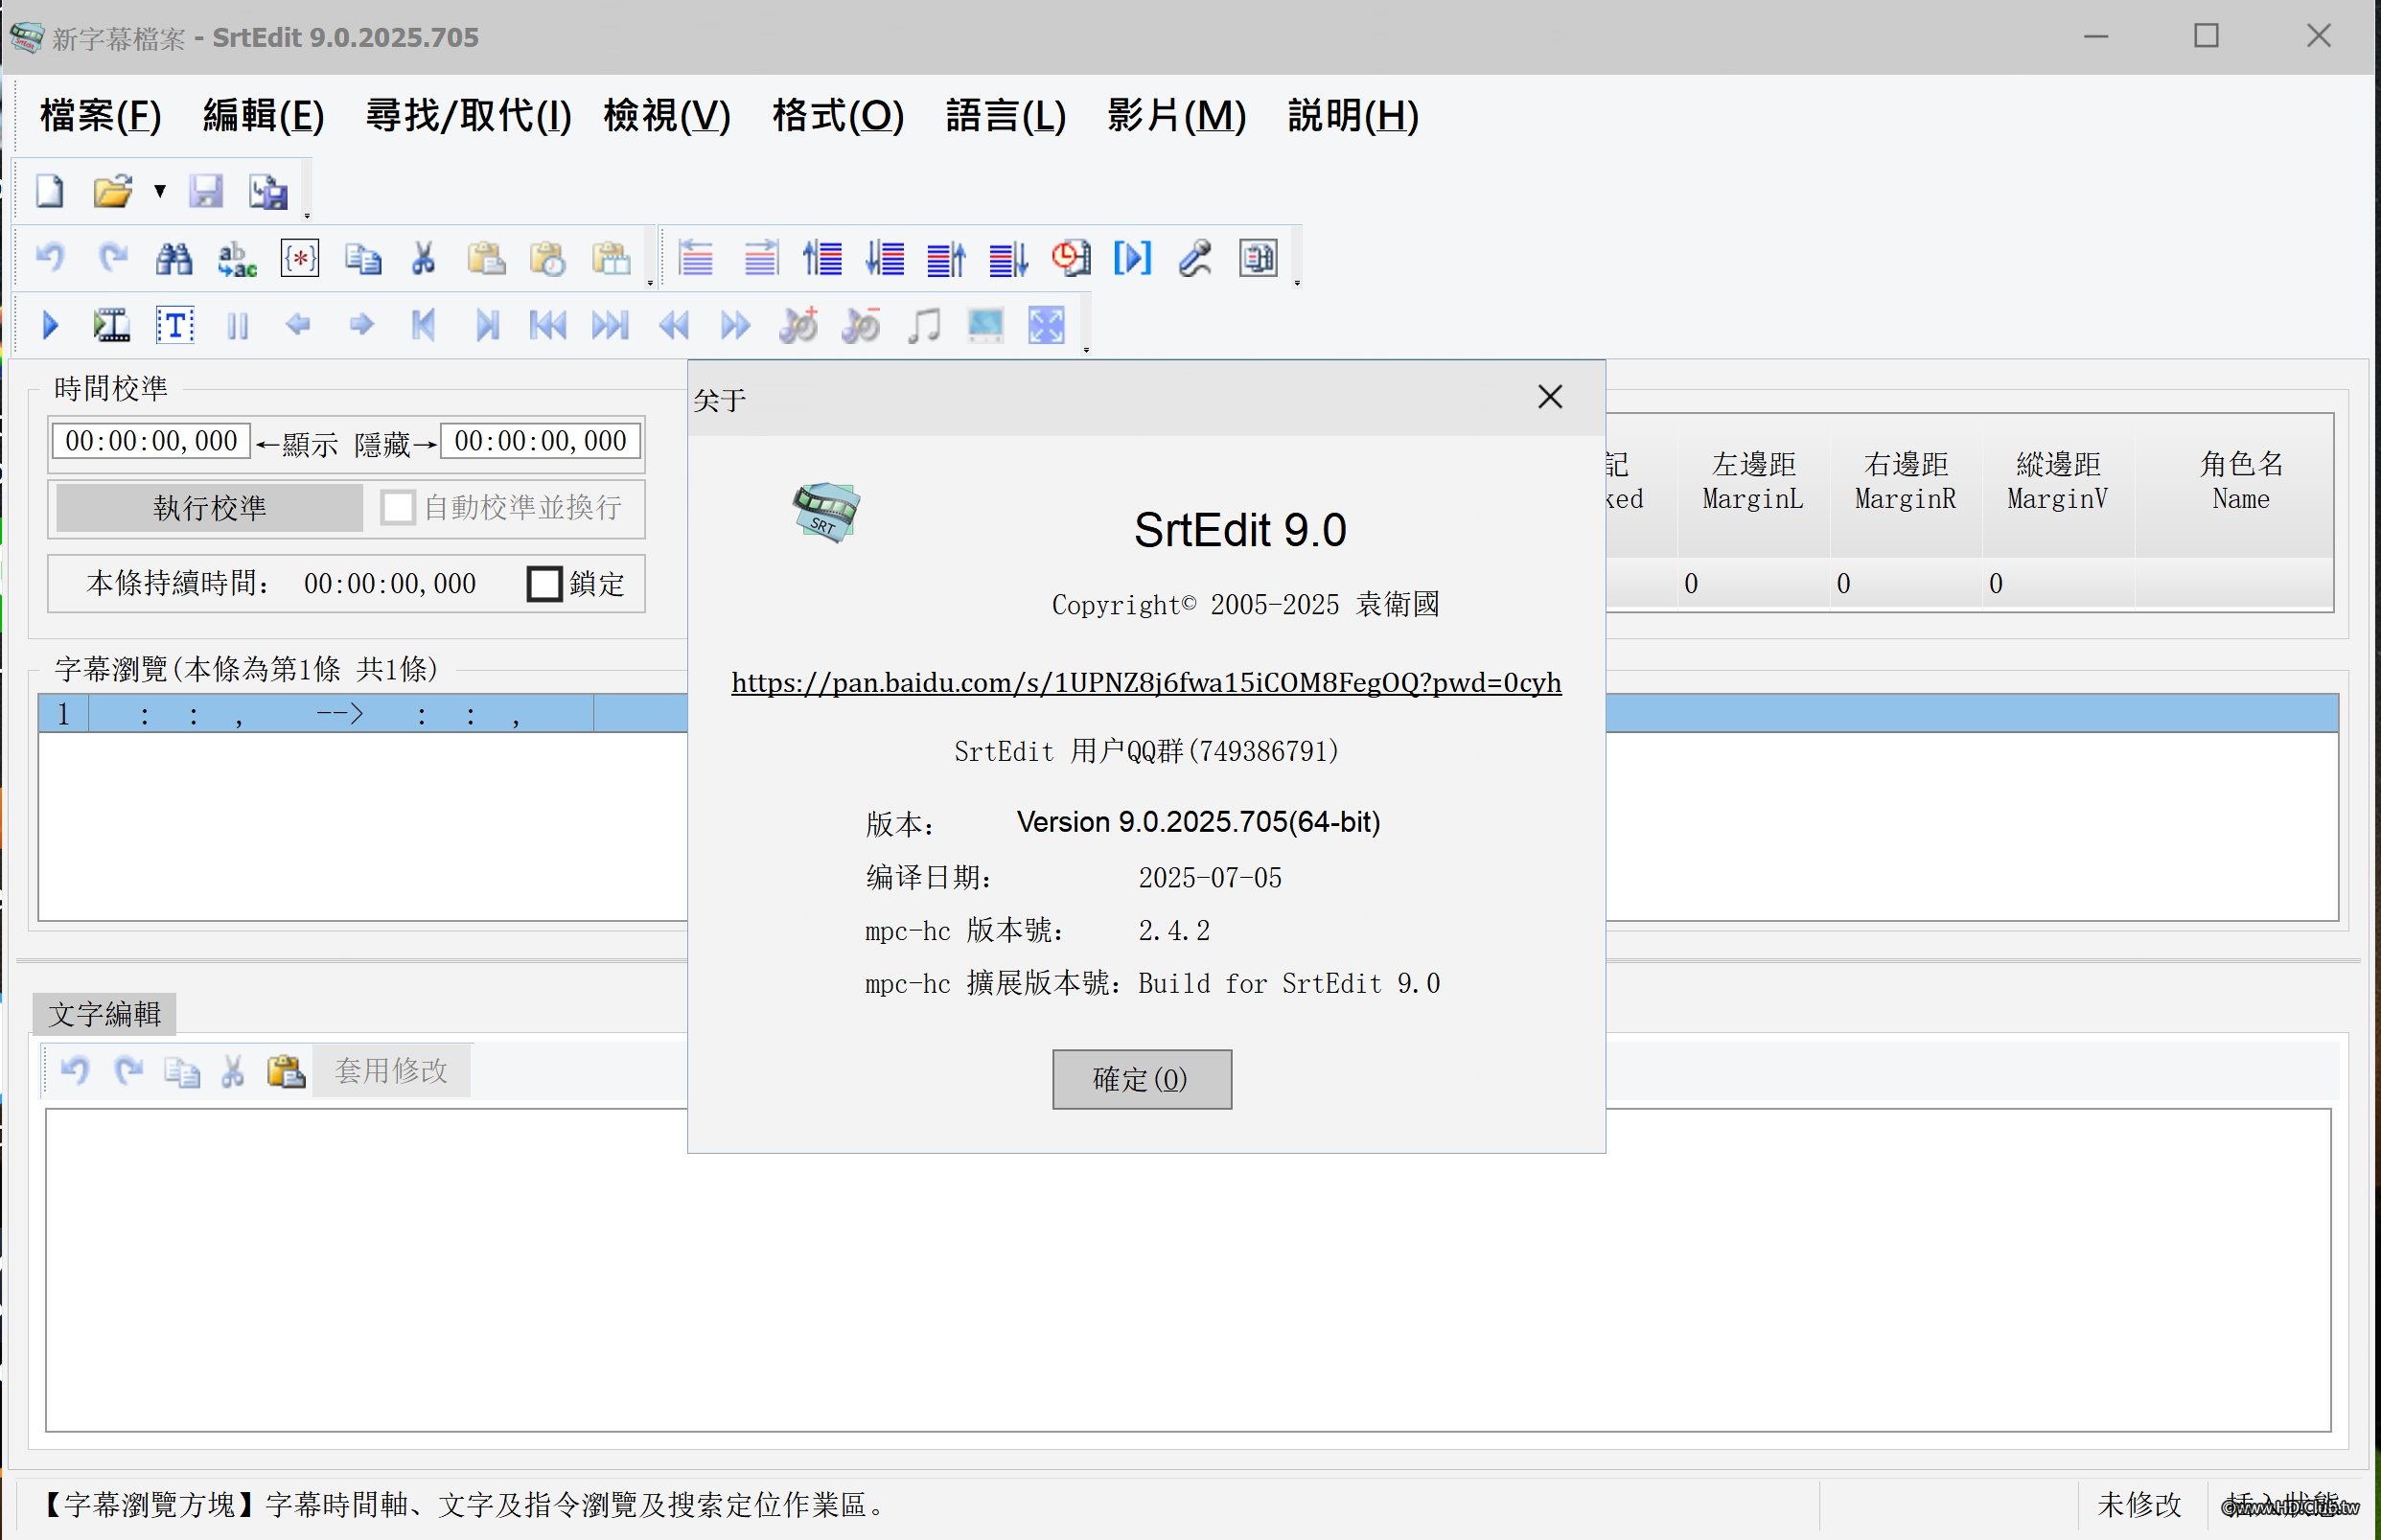This screenshot has height=1540, width=2381.
Task: Click the double-arrow skip-to-start button
Action: 548,325
